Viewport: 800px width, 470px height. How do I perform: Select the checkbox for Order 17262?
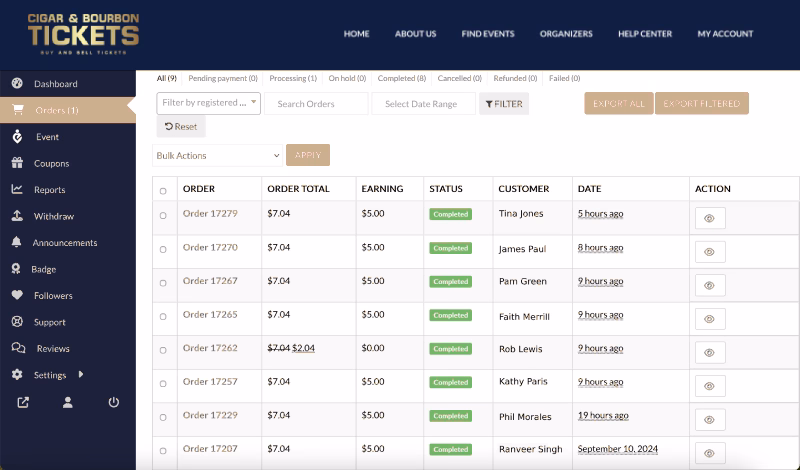click(163, 349)
